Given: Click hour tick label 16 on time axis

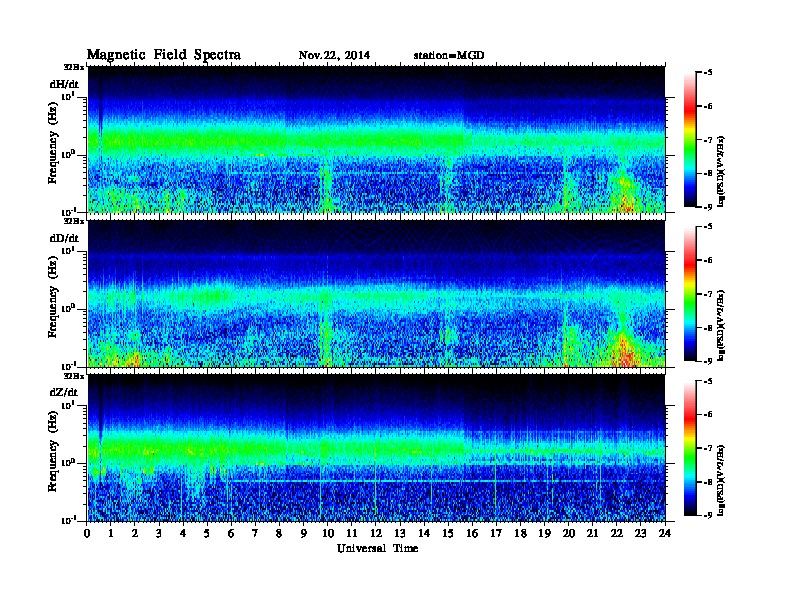Looking at the screenshot, I should (x=472, y=533).
